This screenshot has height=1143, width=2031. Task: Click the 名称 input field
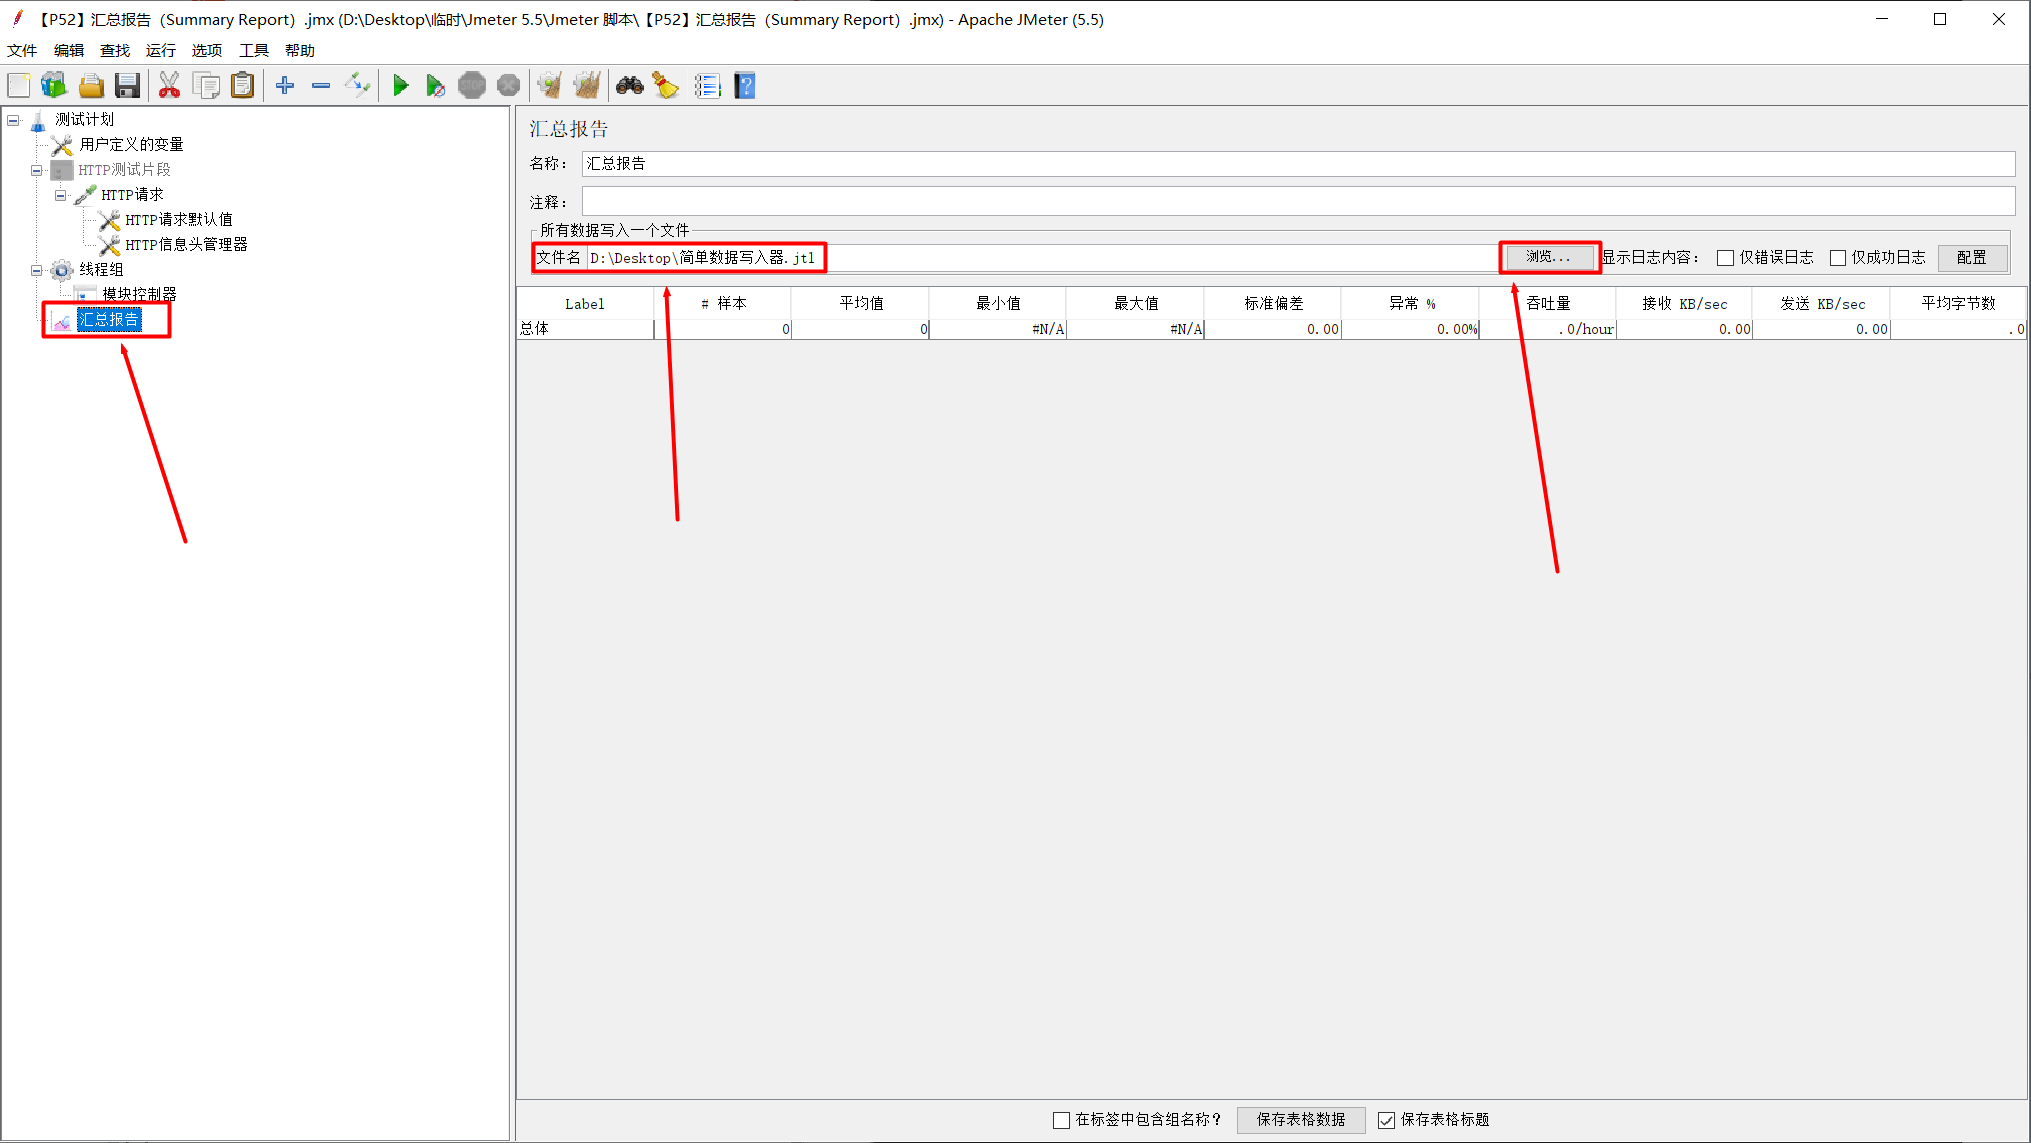pyautogui.click(x=1298, y=163)
